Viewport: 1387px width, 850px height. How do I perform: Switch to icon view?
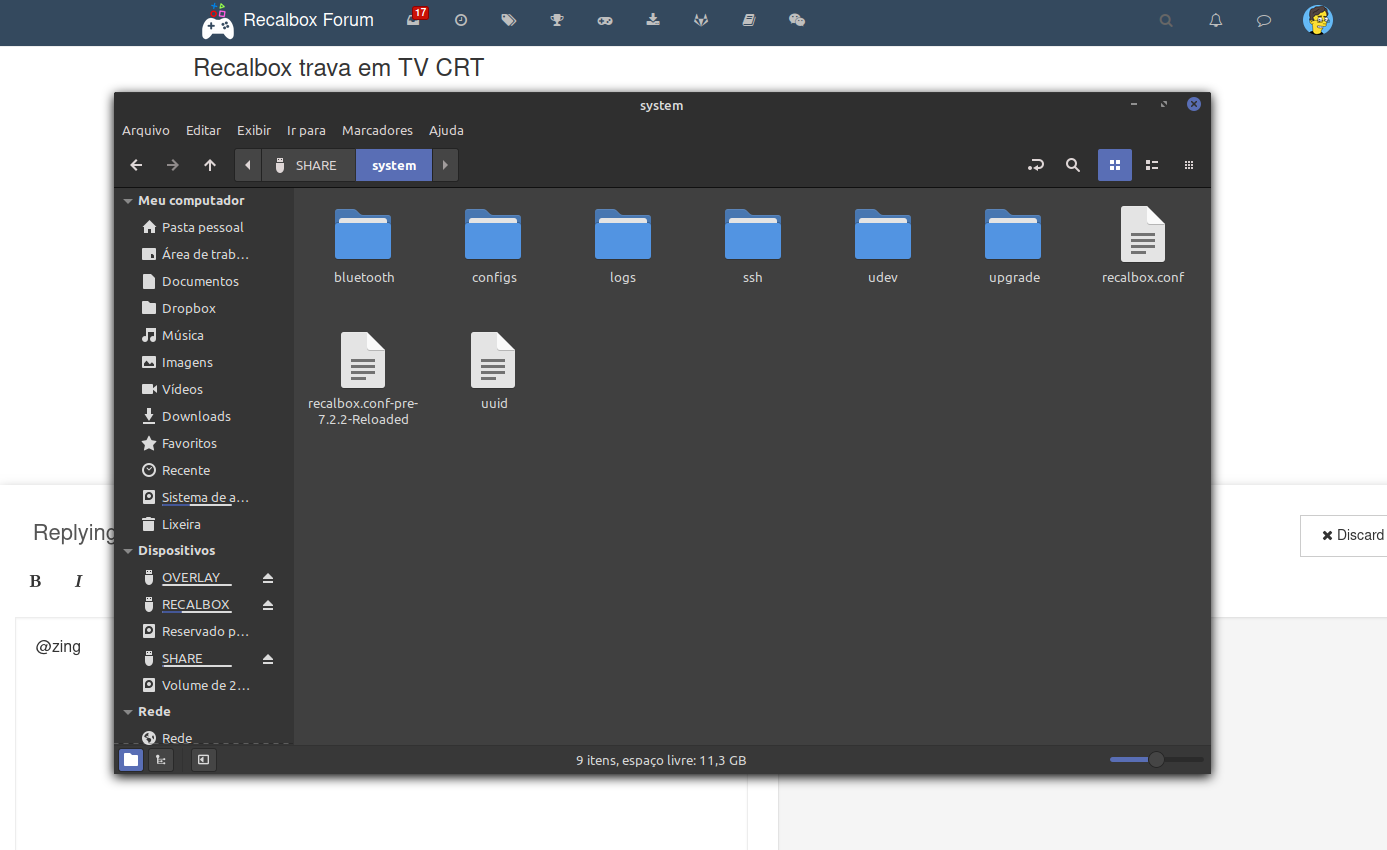[x=1115, y=165]
